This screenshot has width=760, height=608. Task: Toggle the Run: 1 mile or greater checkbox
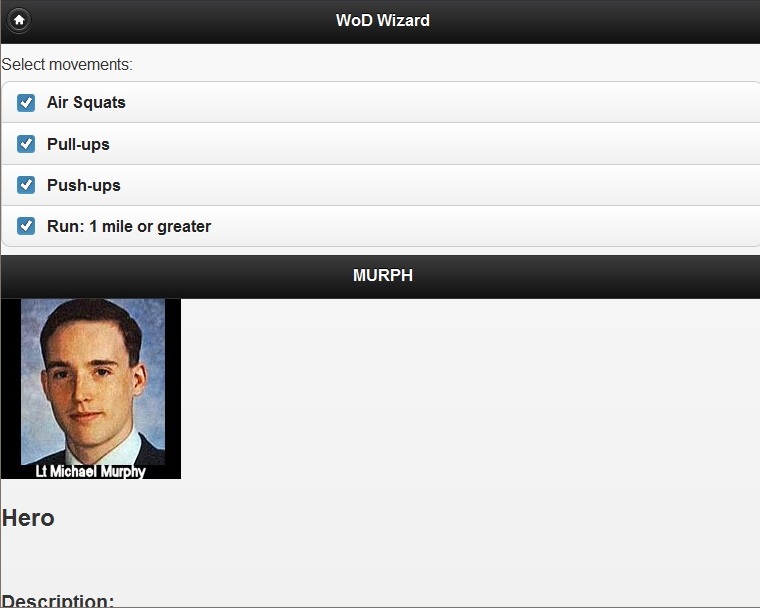381,226
